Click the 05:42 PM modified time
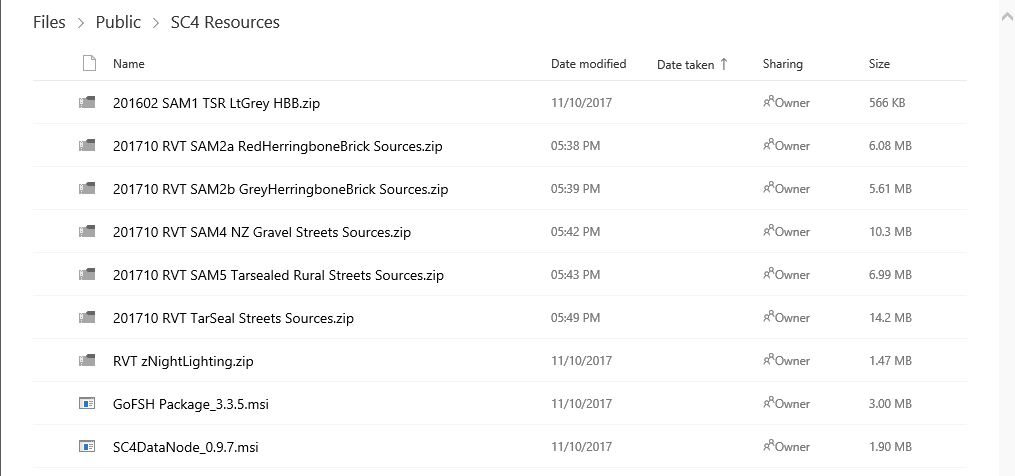 pyautogui.click(x=575, y=231)
